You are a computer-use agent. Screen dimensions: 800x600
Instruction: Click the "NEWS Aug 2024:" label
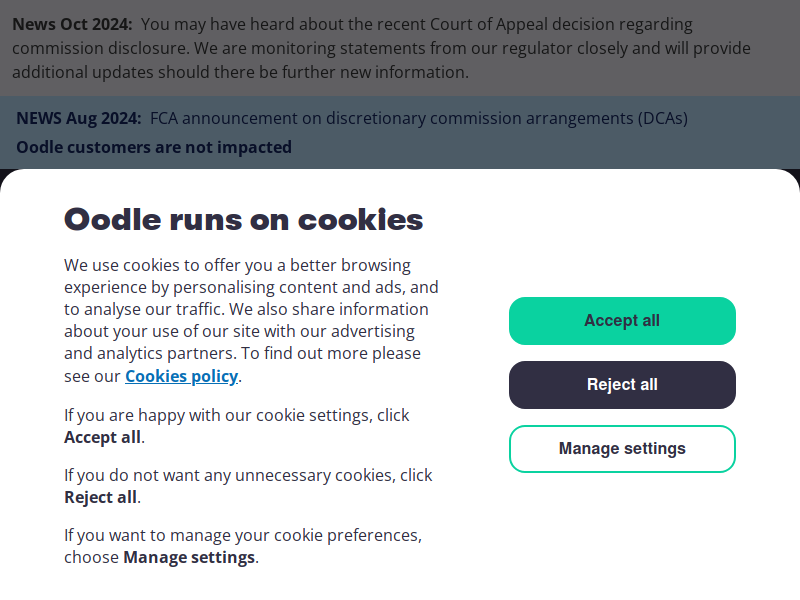click(x=79, y=118)
